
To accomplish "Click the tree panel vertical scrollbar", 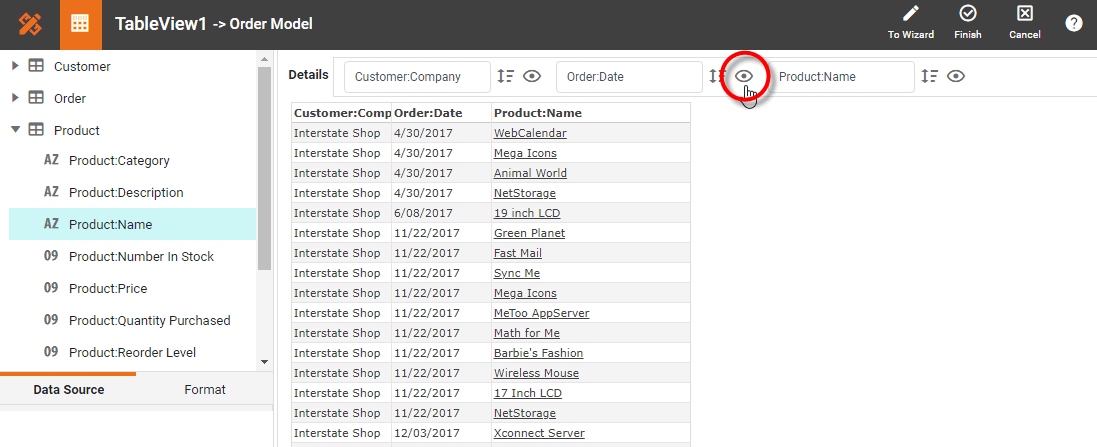I will tap(264, 170).
